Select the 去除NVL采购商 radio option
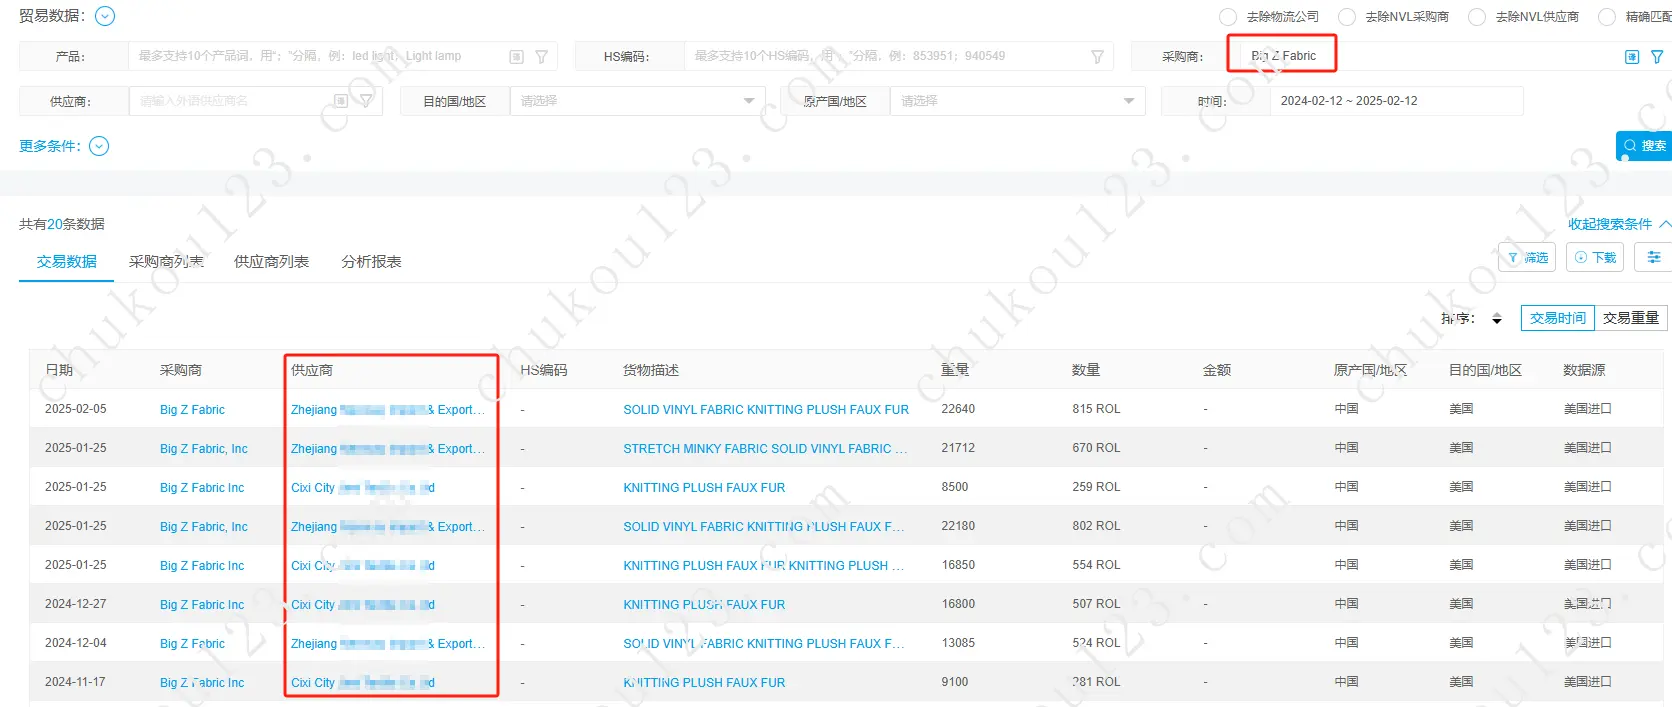This screenshot has height=707, width=1672. pos(1347,17)
